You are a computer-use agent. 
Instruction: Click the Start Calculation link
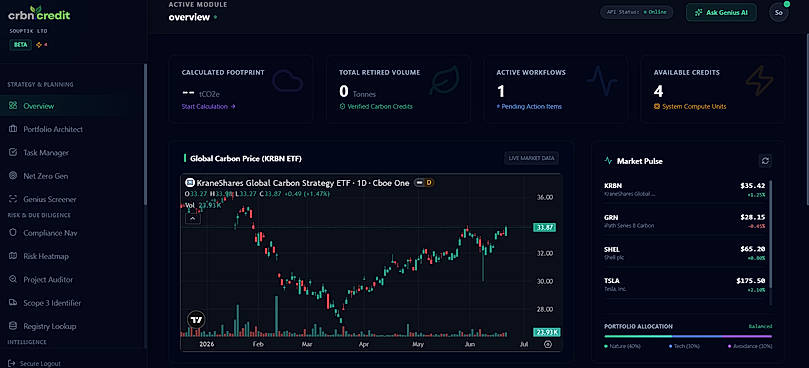[x=208, y=106]
